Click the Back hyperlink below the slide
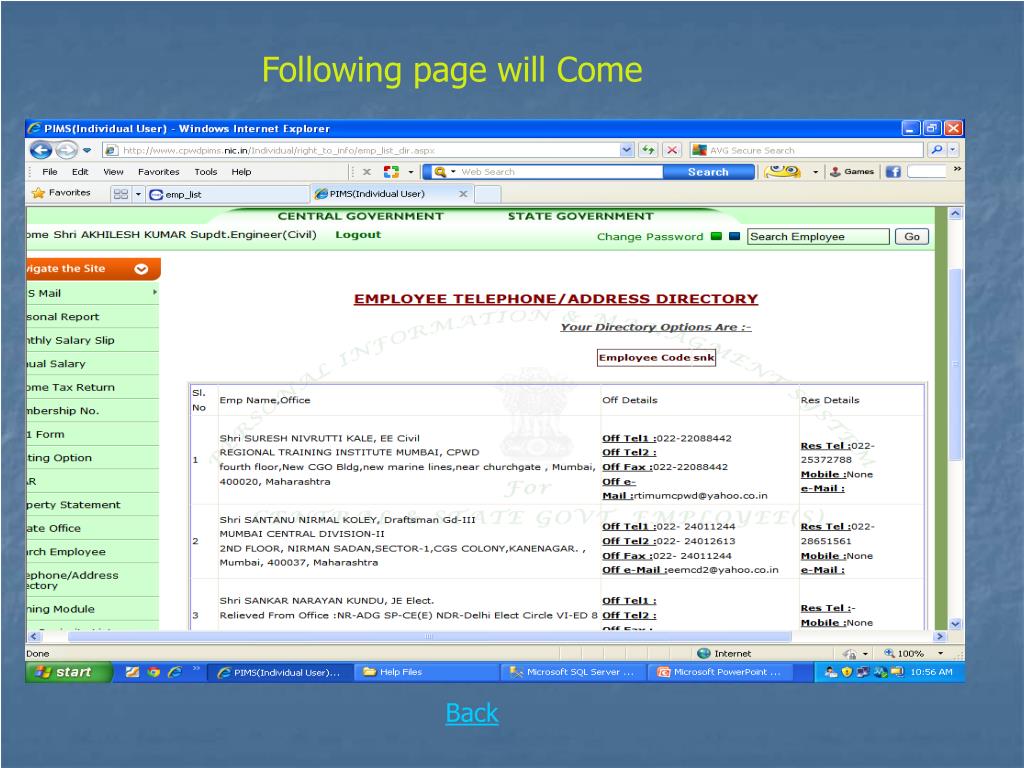 470,712
